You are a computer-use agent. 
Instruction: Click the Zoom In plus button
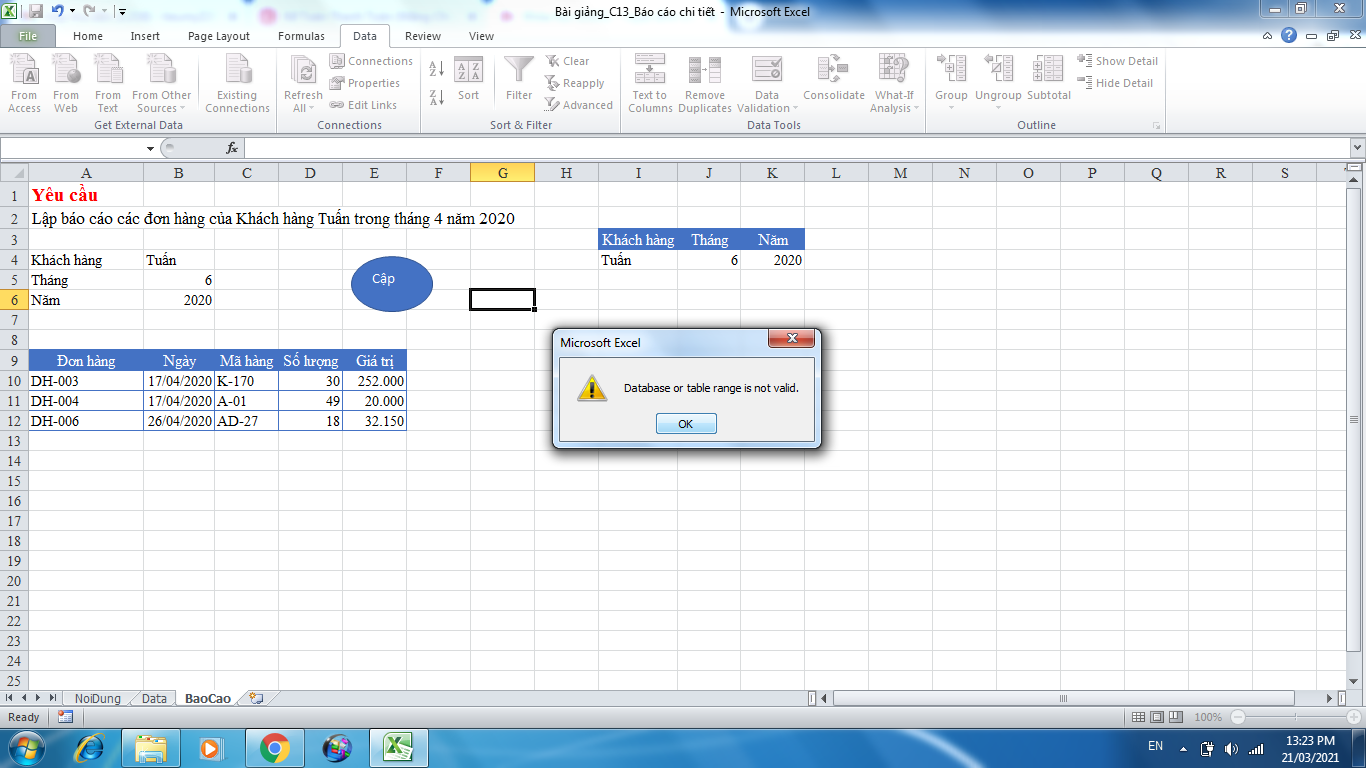point(1355,717)
